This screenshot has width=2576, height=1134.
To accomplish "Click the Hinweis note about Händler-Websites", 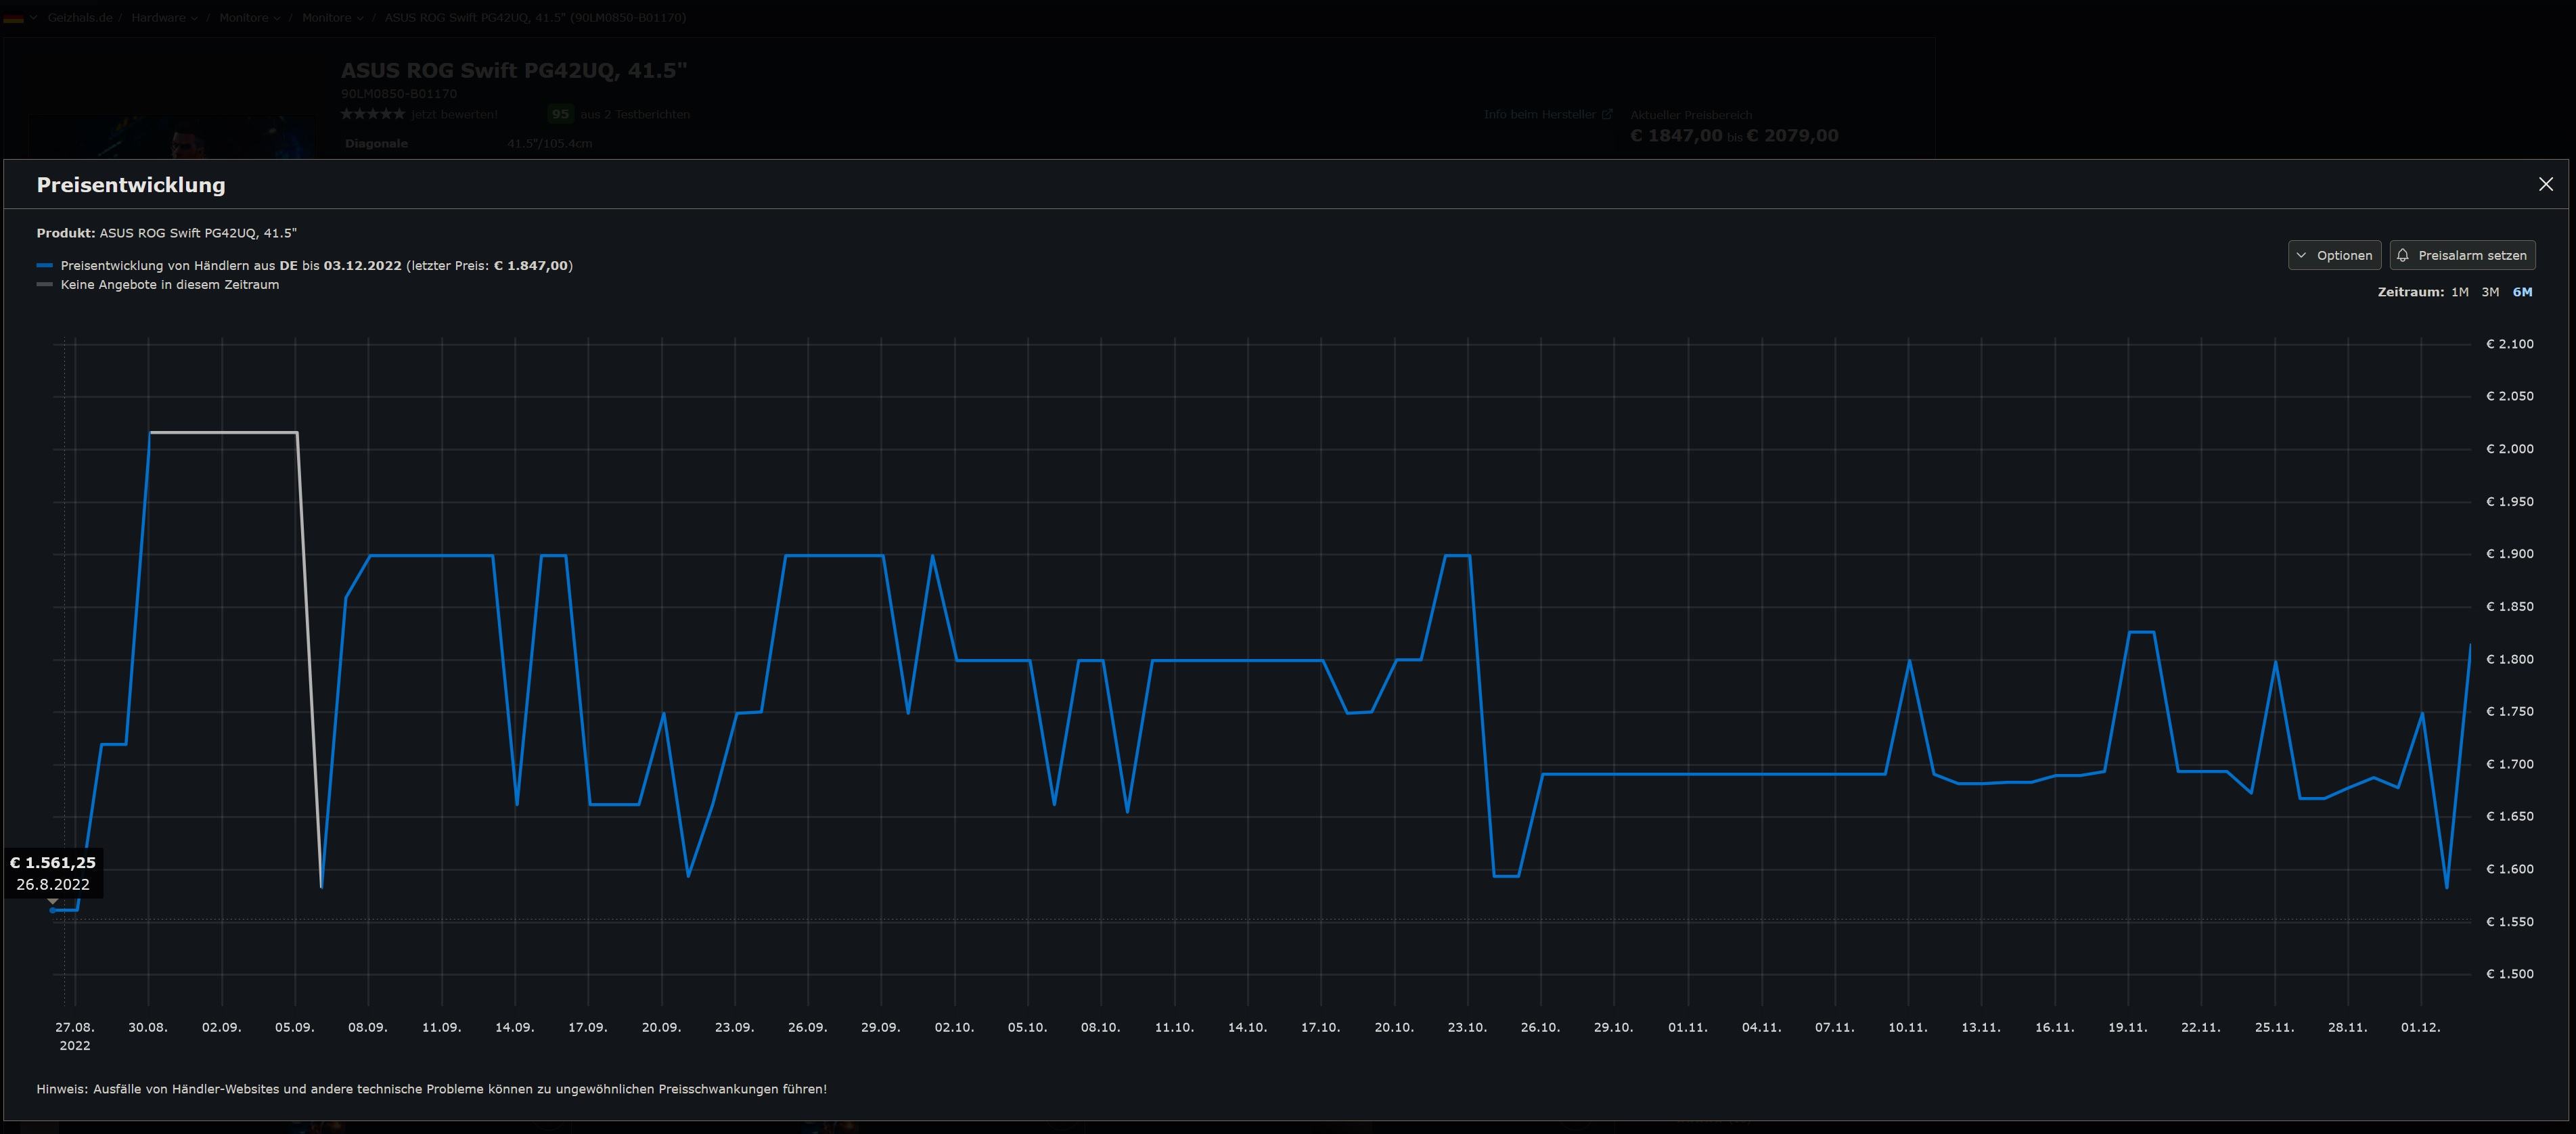I will [432, 1090].
